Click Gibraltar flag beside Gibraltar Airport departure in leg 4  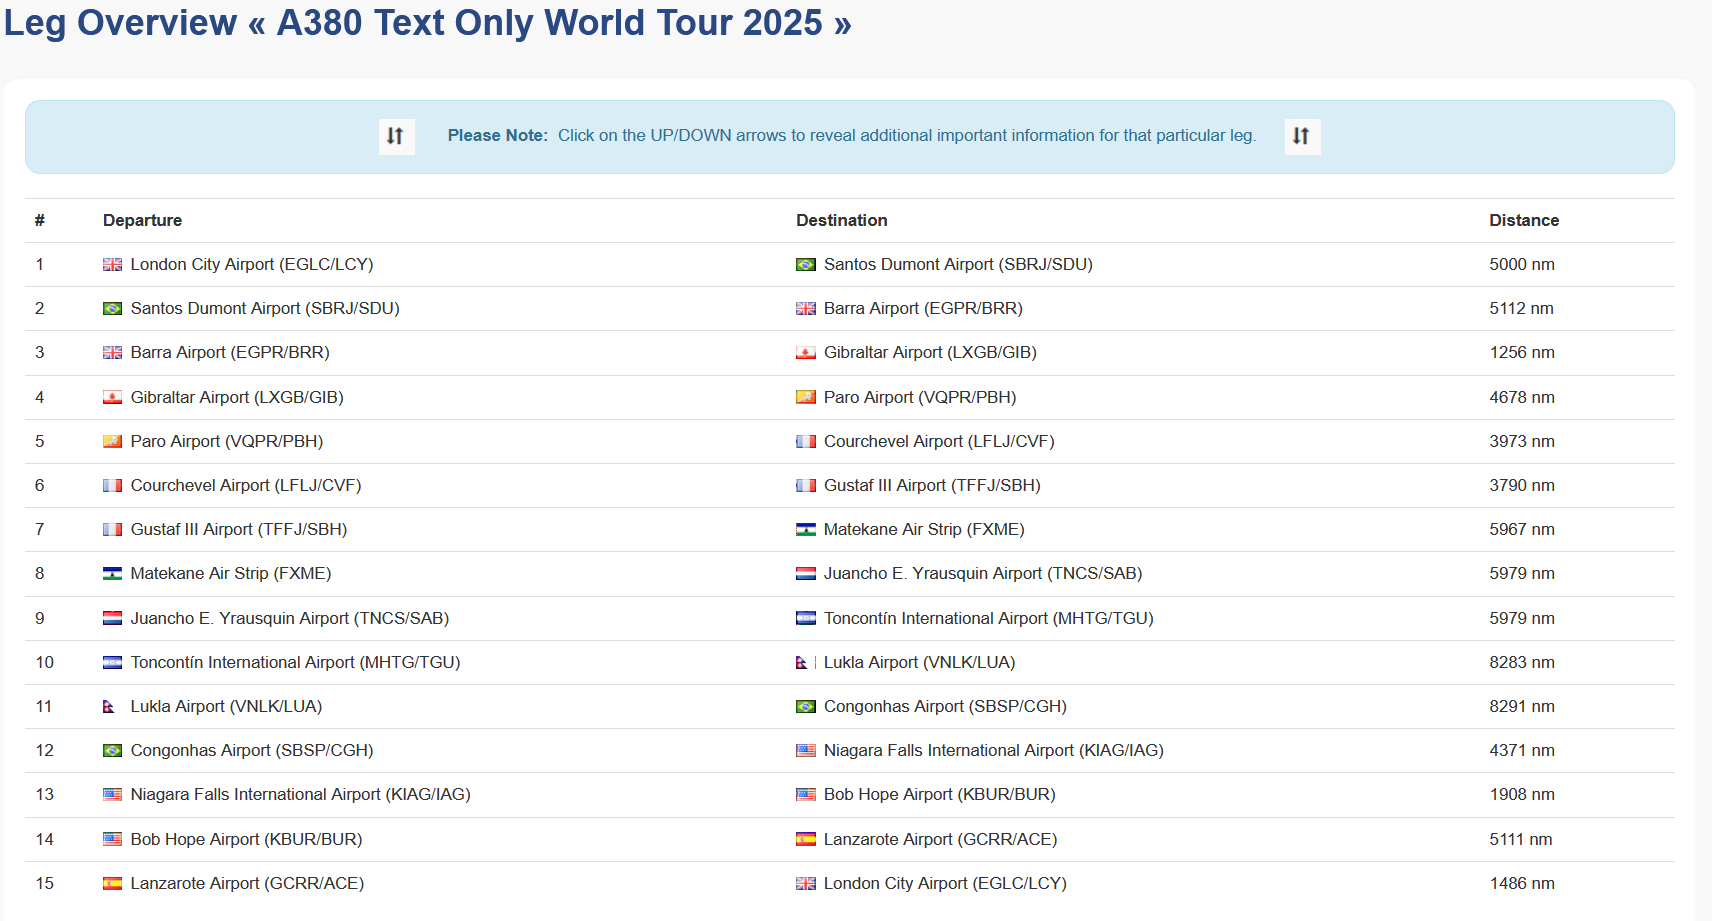(113, 398)
